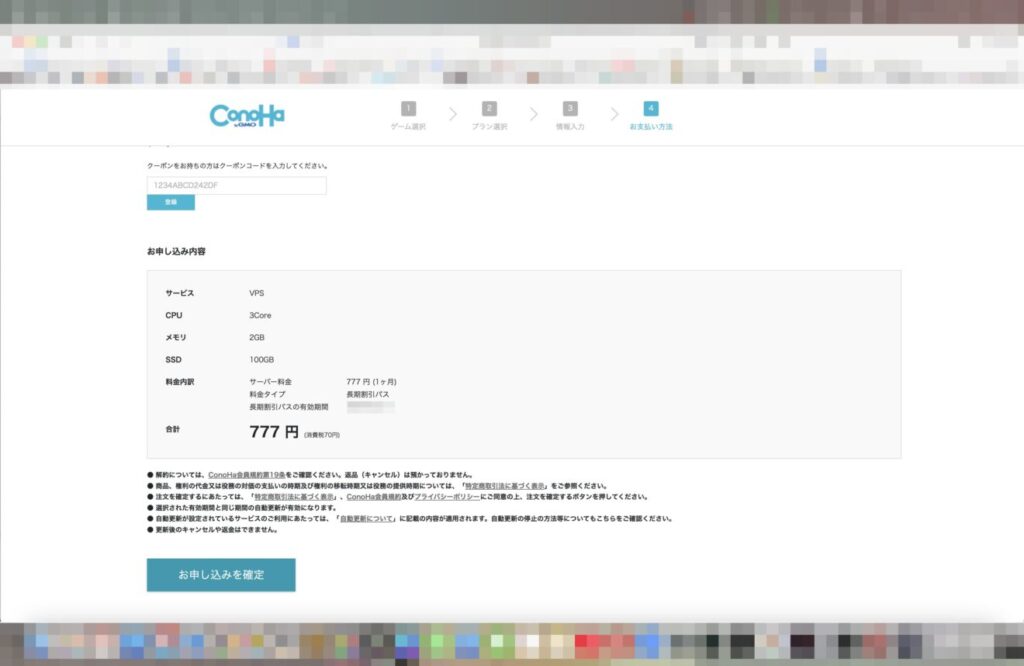Viewport: 1024px width, 666px height.
Task: Click the サーバー料金 label
Action: (270, 382)
